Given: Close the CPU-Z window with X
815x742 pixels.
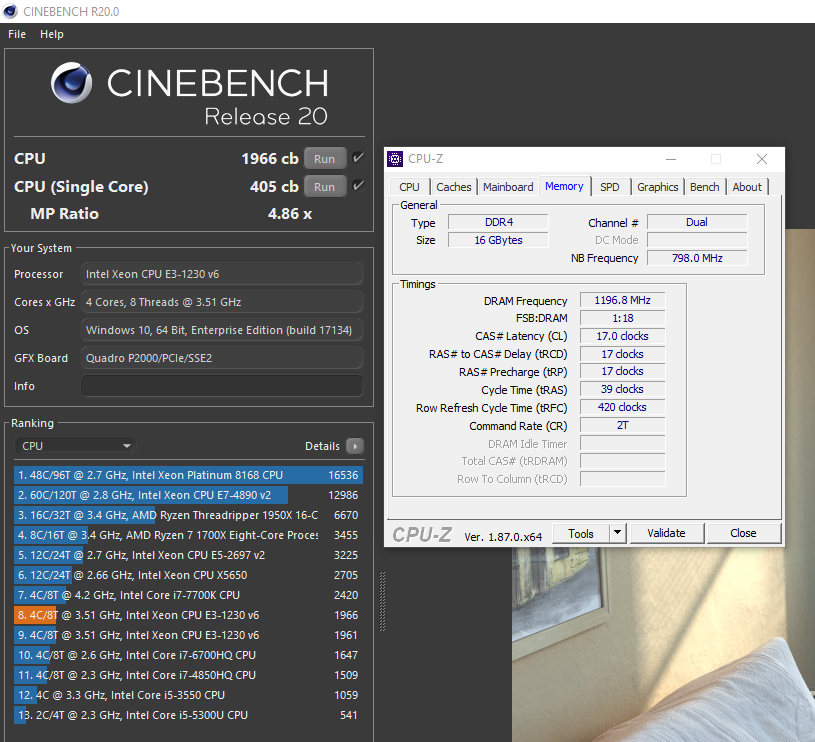Looking at the screenshot, I should point(762,159).
